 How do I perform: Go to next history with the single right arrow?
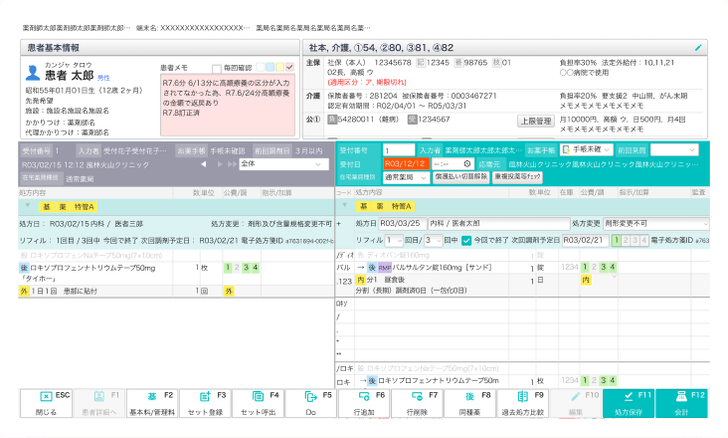(220, 164)
